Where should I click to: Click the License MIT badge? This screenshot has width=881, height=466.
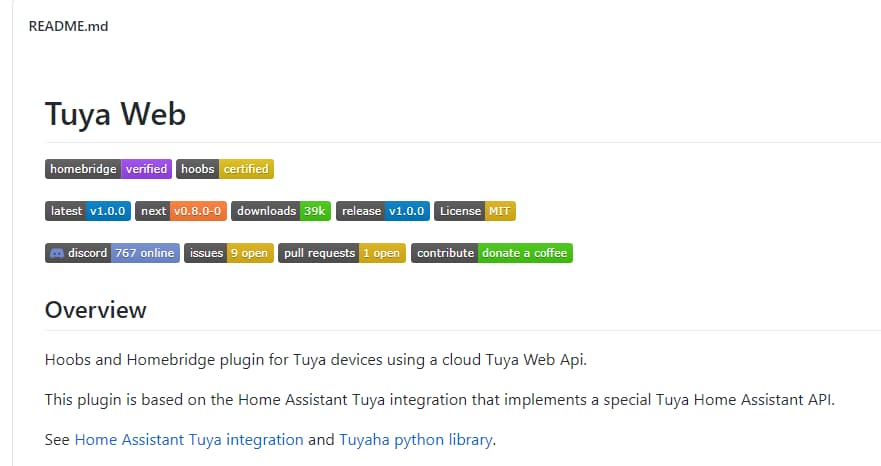(x=475, y=211)
